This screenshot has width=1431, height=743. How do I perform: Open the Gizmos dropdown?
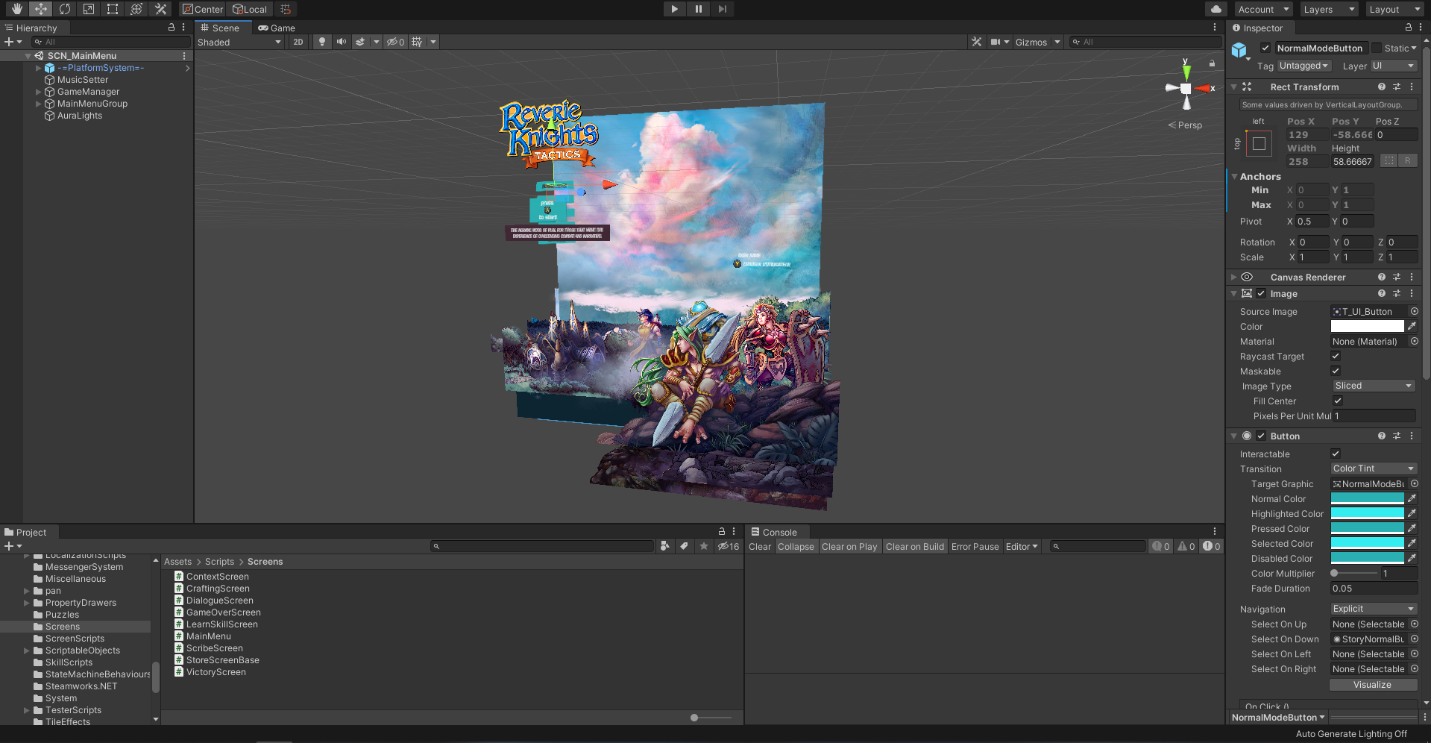1037,42
